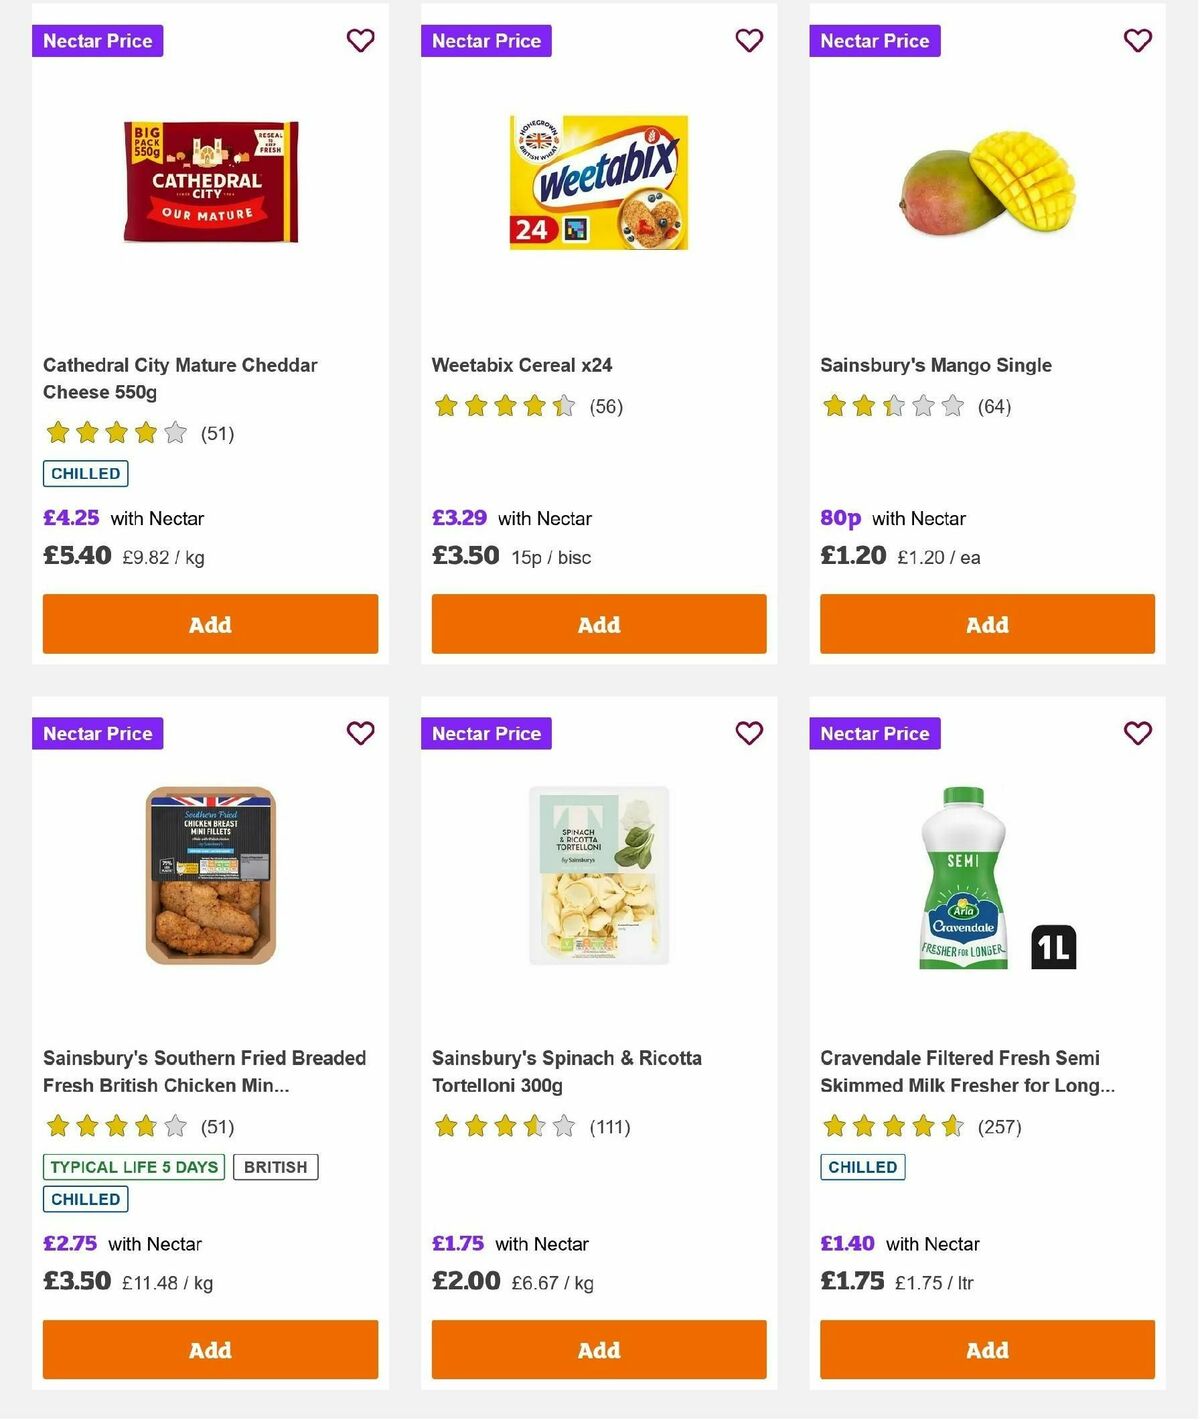1200x1420 pixels.
Task: Favourite the Spinach & Ricotta Tortelloni
Action: tap(748, 733)
